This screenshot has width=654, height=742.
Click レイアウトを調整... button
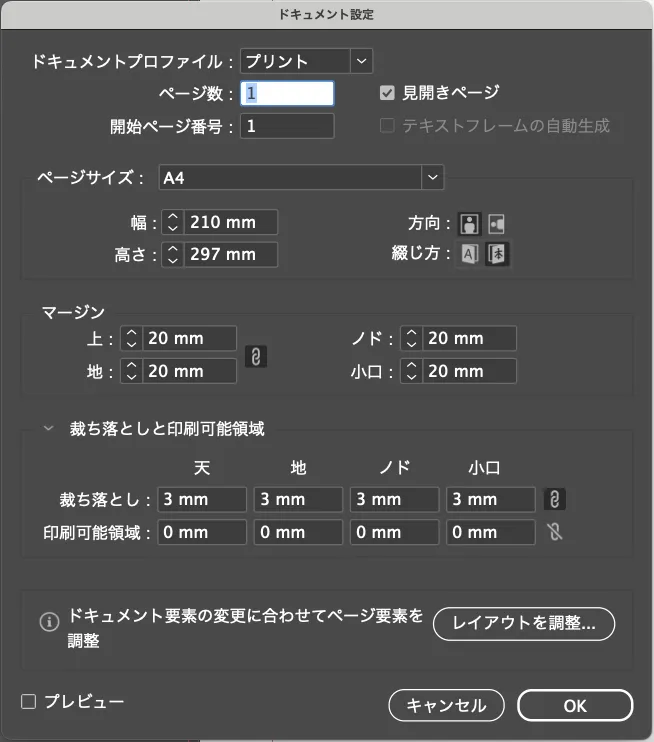[x=524, y=624]
